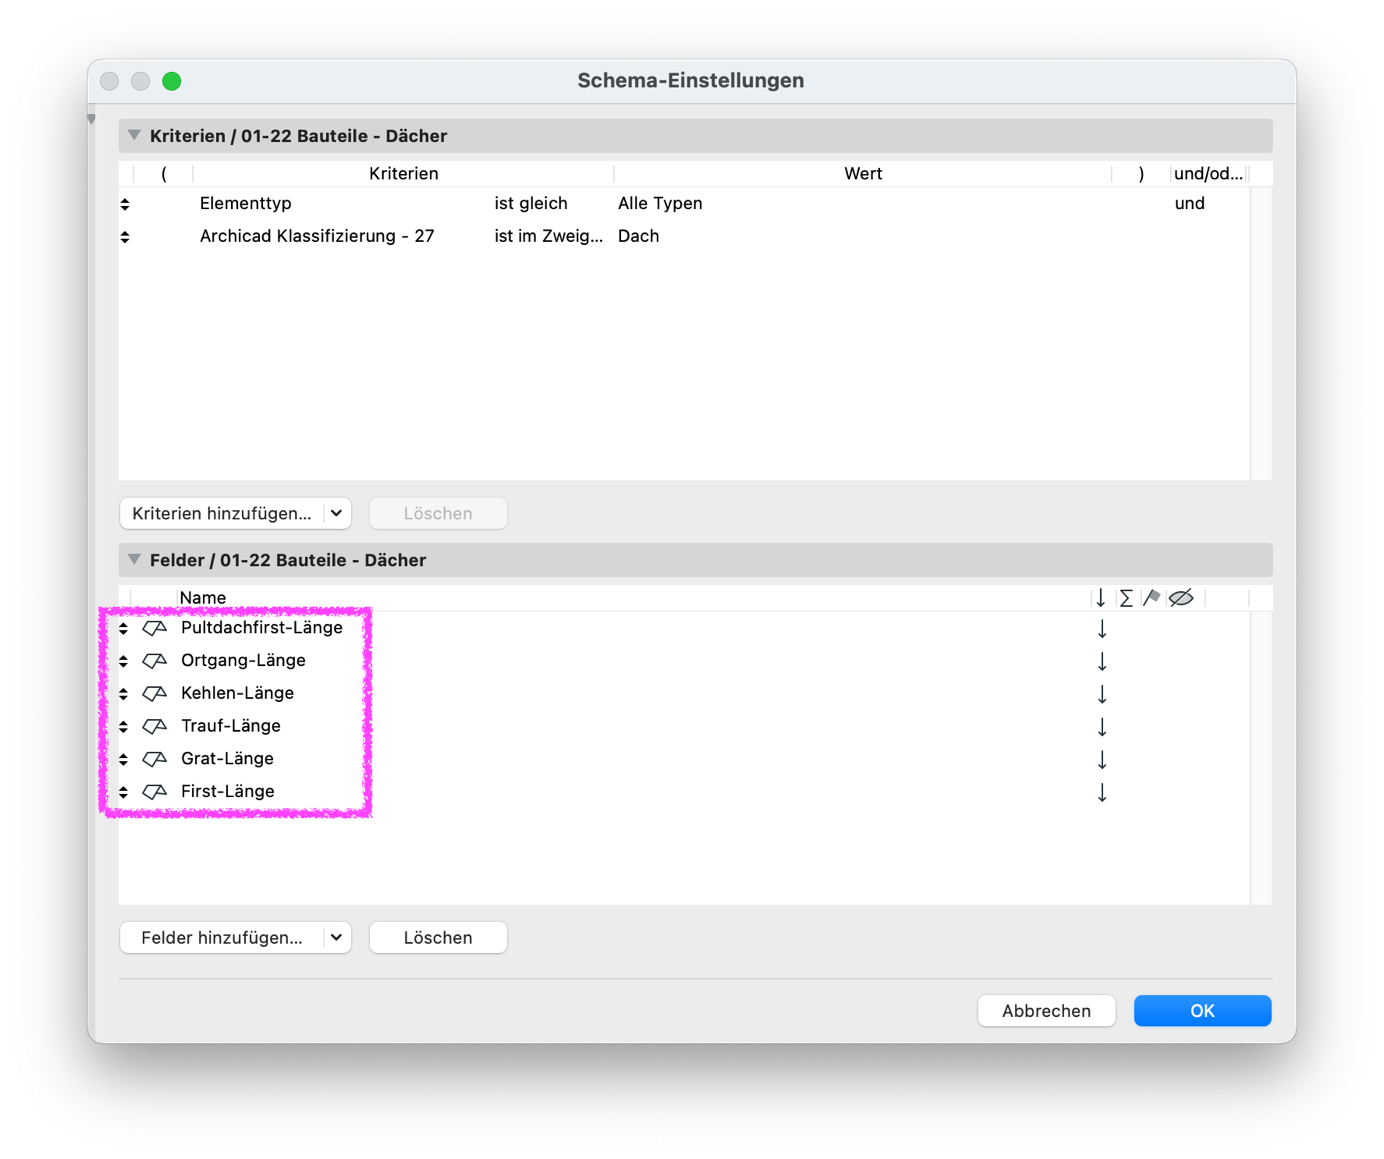
Task: Click reorder handle of Ortgang-Länge field
Action: point(124,662)
